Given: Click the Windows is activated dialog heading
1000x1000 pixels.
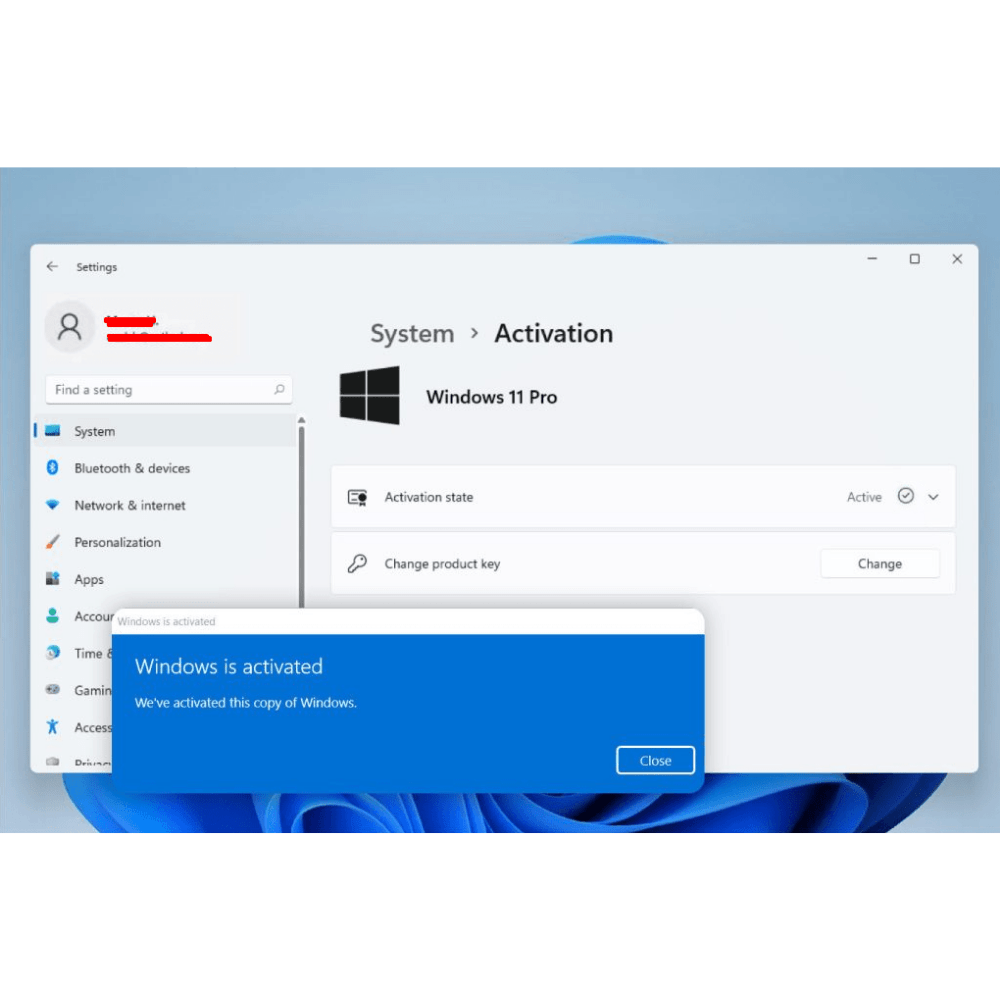Looking at the screenshot, I should (228, 666).
